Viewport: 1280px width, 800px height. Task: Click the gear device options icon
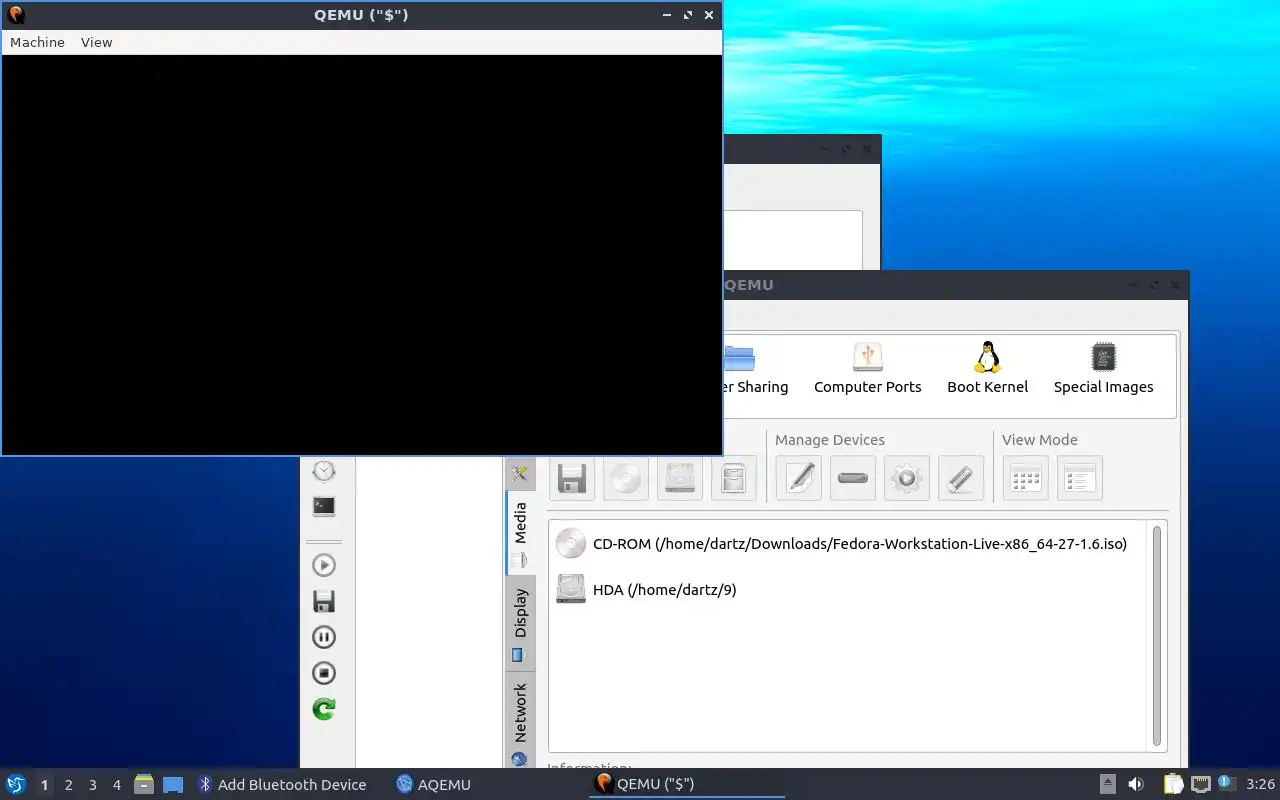[x=907, y=478]
